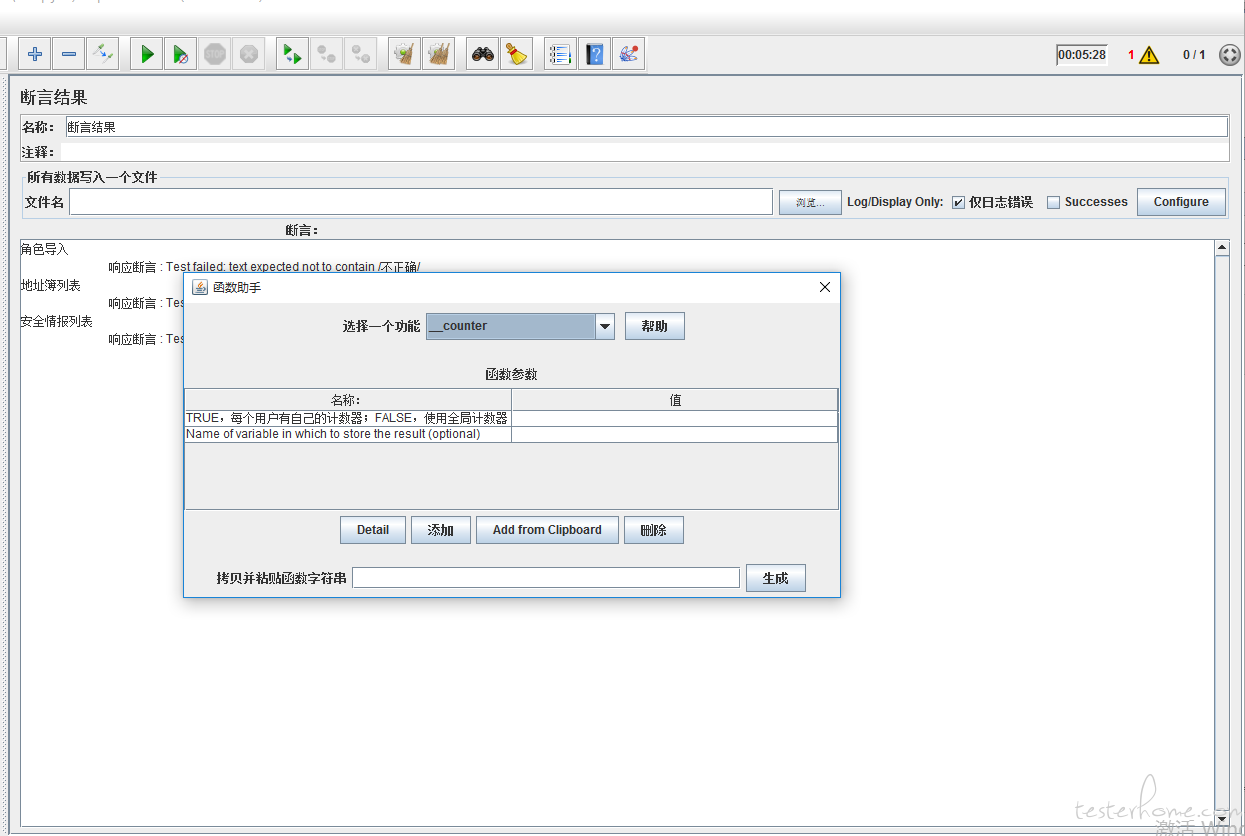Open Function Helper list icon in toolbar
Viewport: 1245px width, 836px height.
560,54
